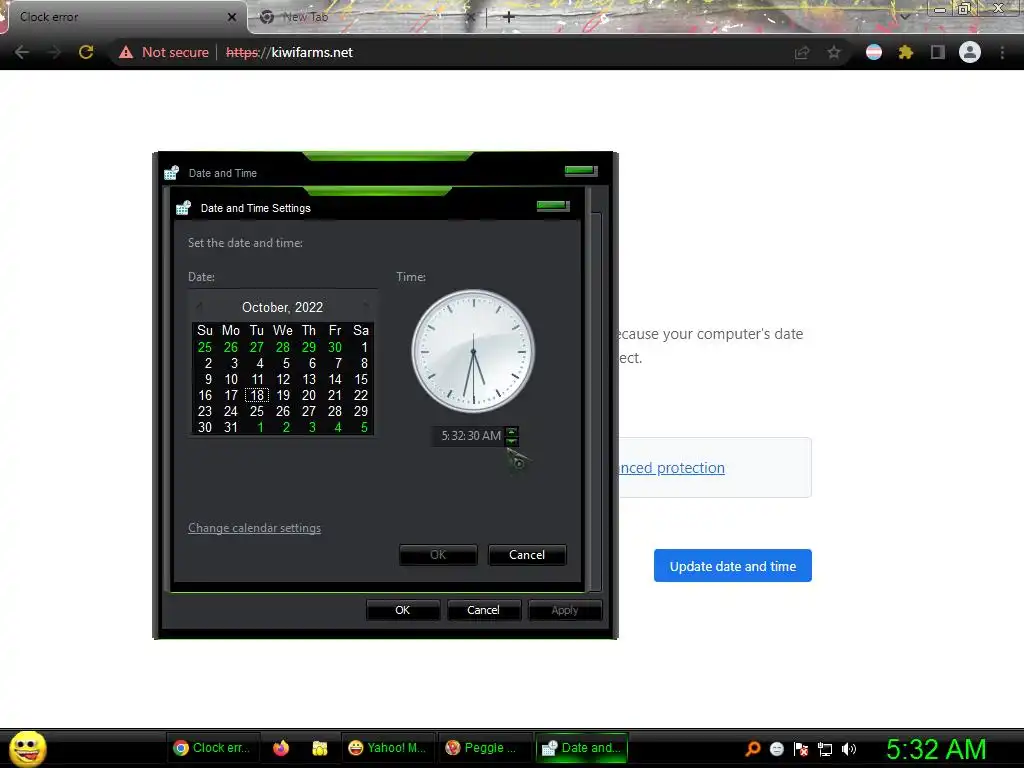This screenshot has width=1024, height=768.
Task: Close outer Date and Time via green button
Action: pyautogui.click(x=581, y=170)
